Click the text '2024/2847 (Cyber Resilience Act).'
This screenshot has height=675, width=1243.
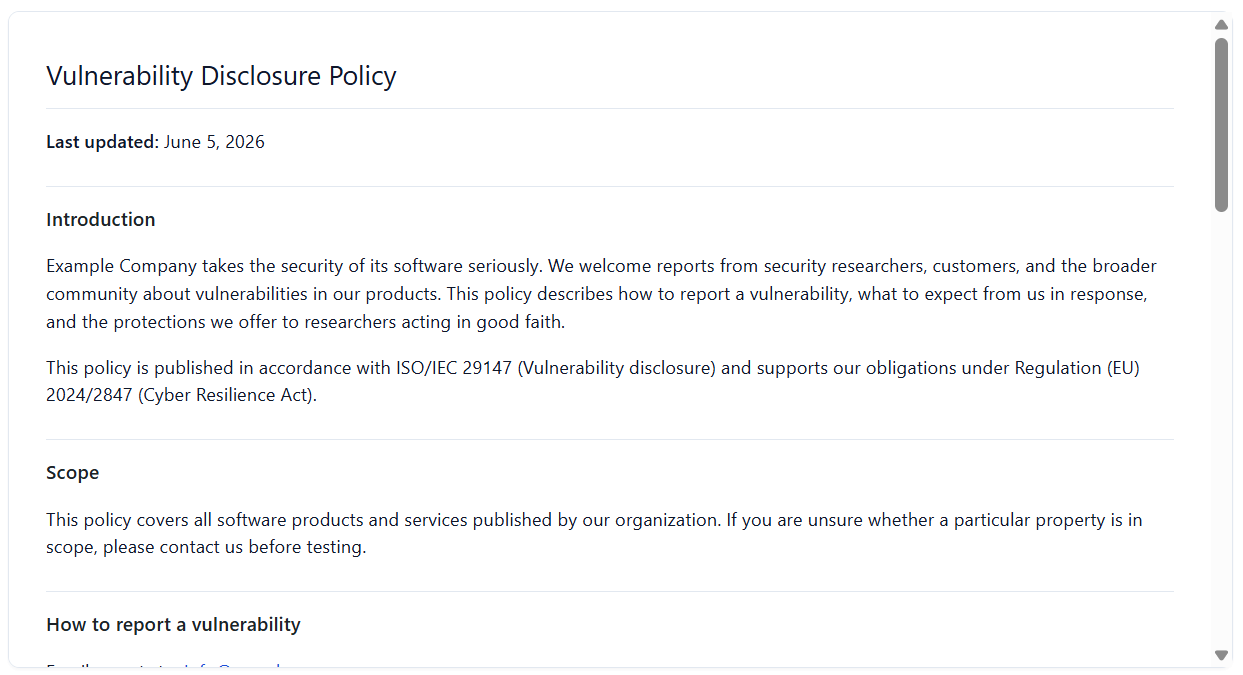pyautogui.click(x=181, y=395)
